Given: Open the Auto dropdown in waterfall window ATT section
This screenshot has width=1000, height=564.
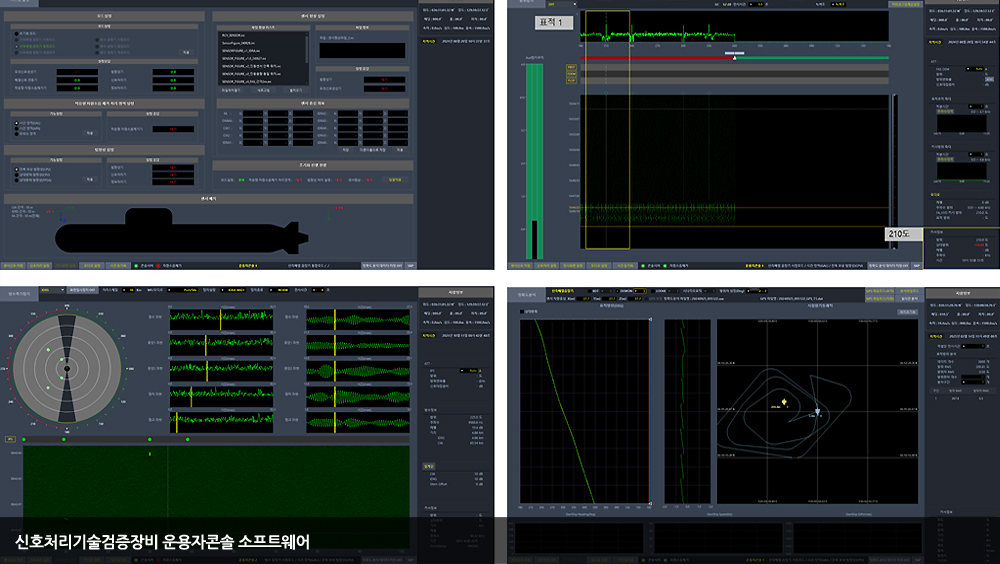Looking at the screenshot, I should pyautogui.click(x=977, y=69).
